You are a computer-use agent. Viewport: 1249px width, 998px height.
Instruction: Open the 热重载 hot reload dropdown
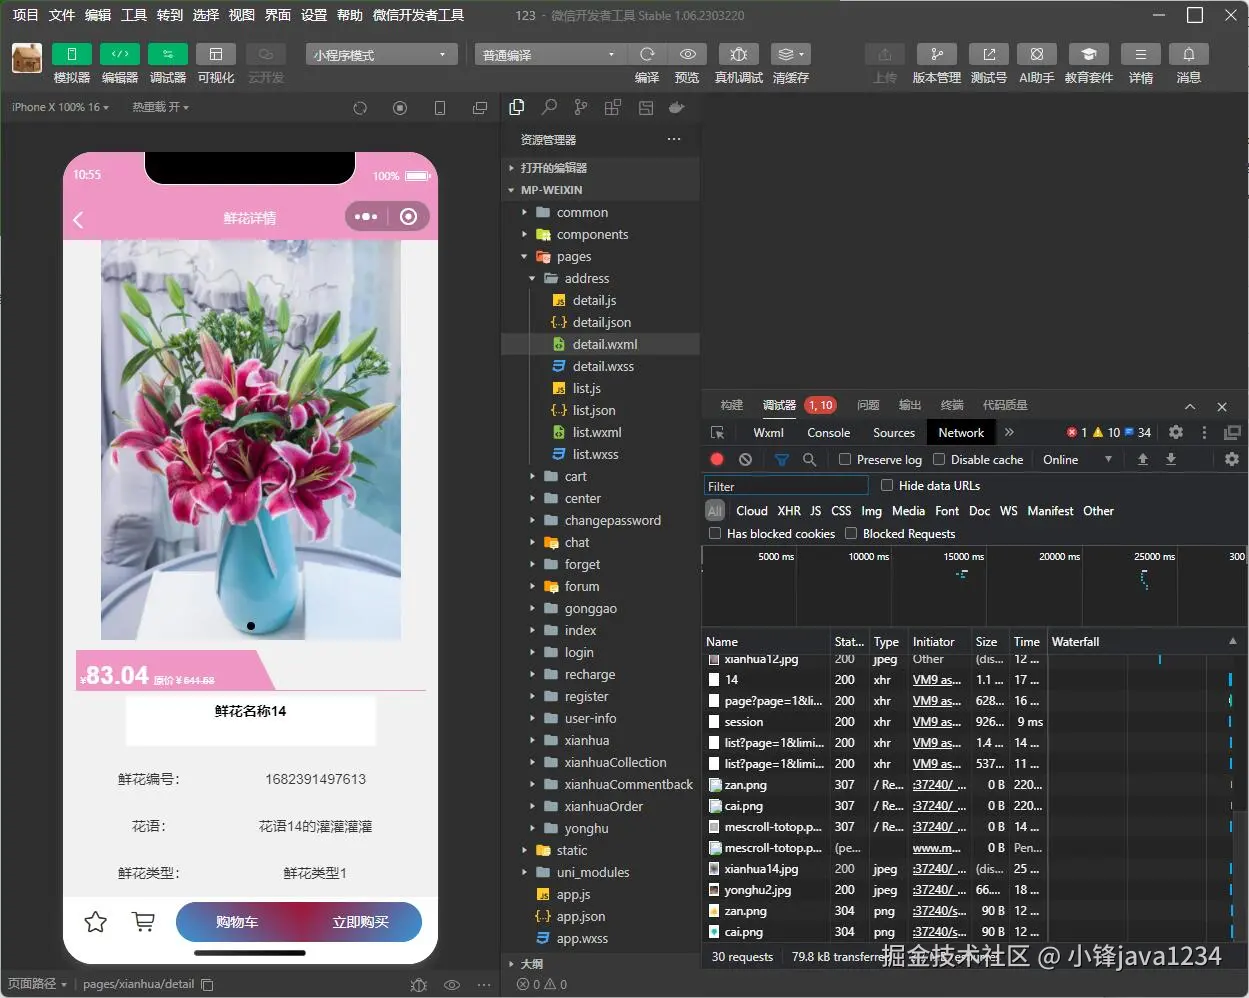tap(160, 107)
